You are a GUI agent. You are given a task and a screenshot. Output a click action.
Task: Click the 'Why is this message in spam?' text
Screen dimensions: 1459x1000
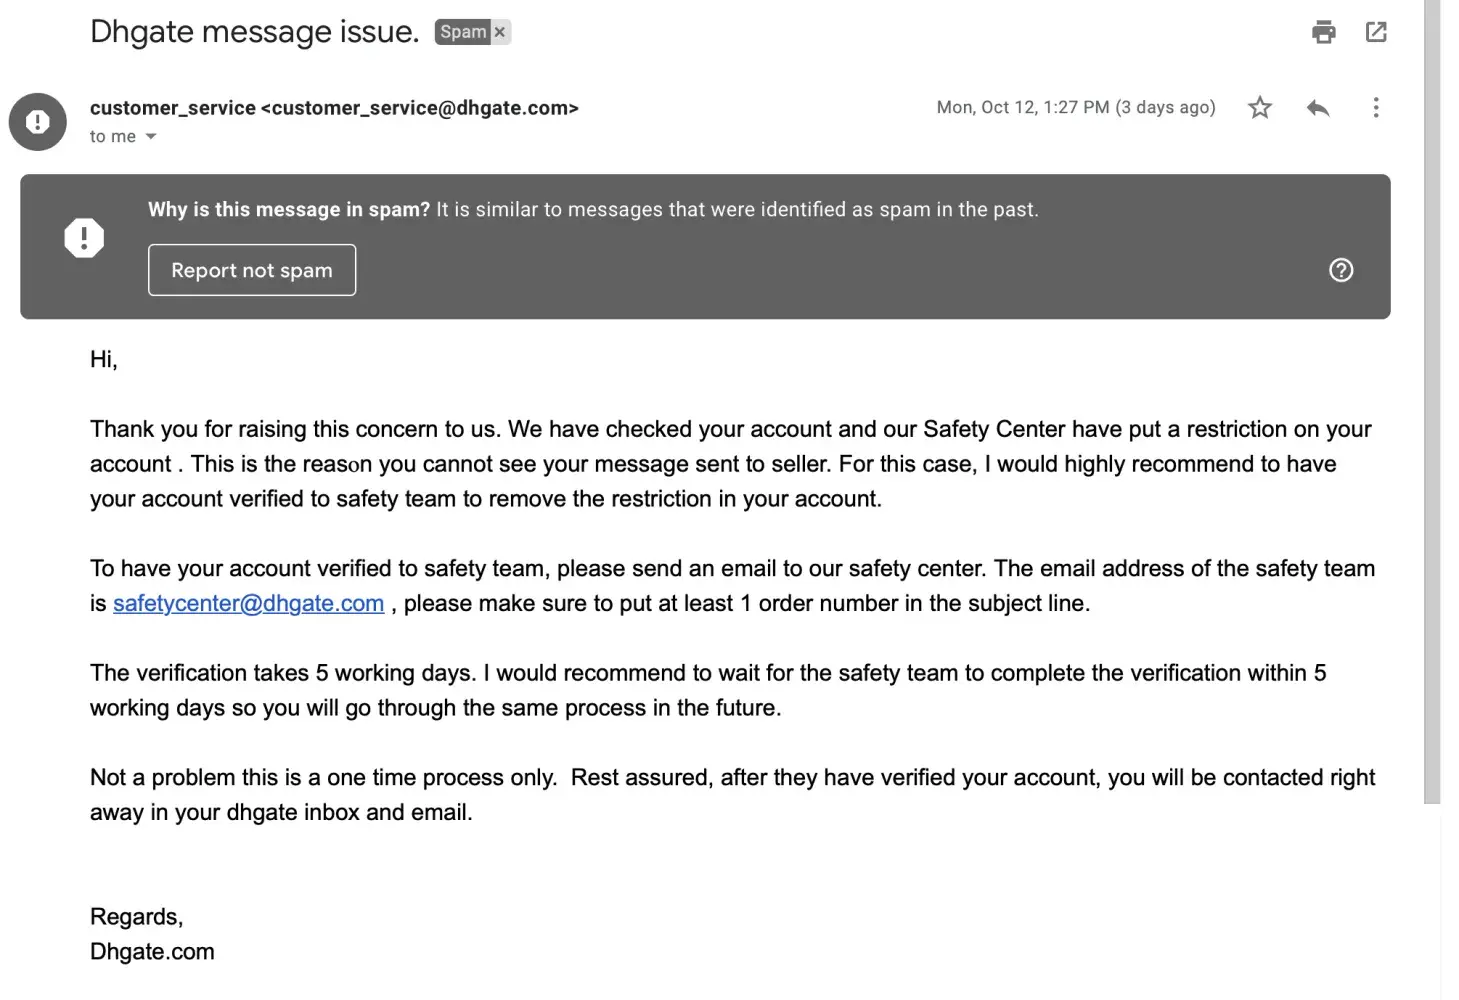click(x=289, y=209)
